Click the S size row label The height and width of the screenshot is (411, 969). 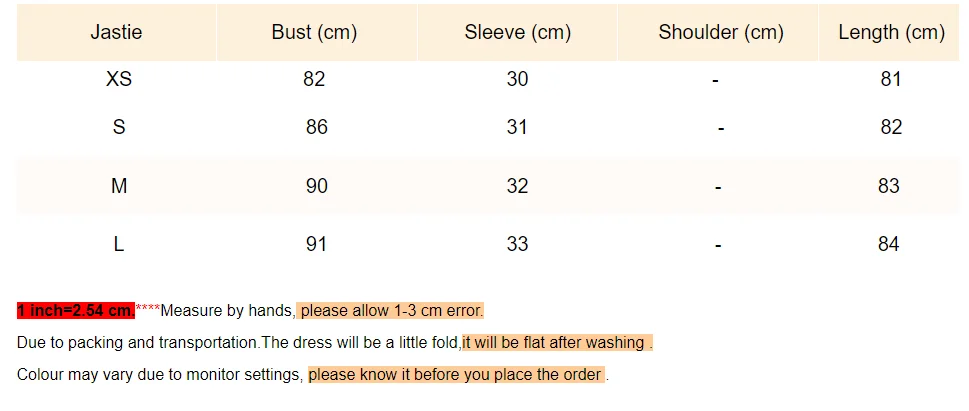118,127
